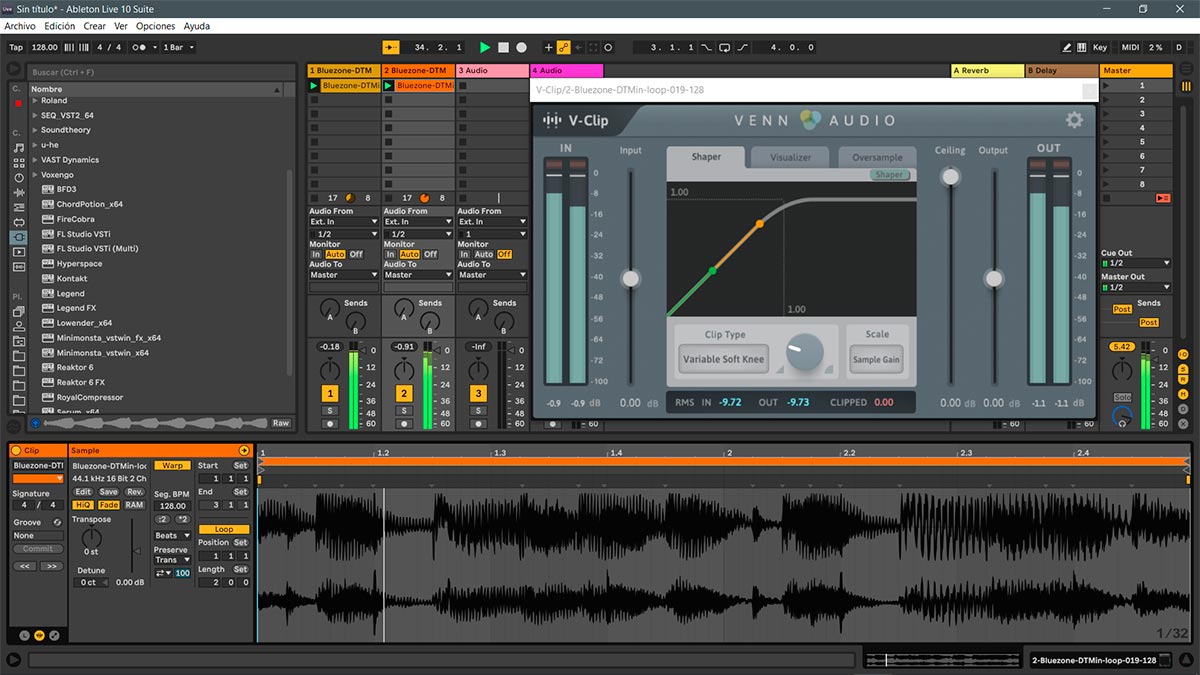Collapse the Voxengo folder
The image size is (1200, 675).
(x=35, y=175)
